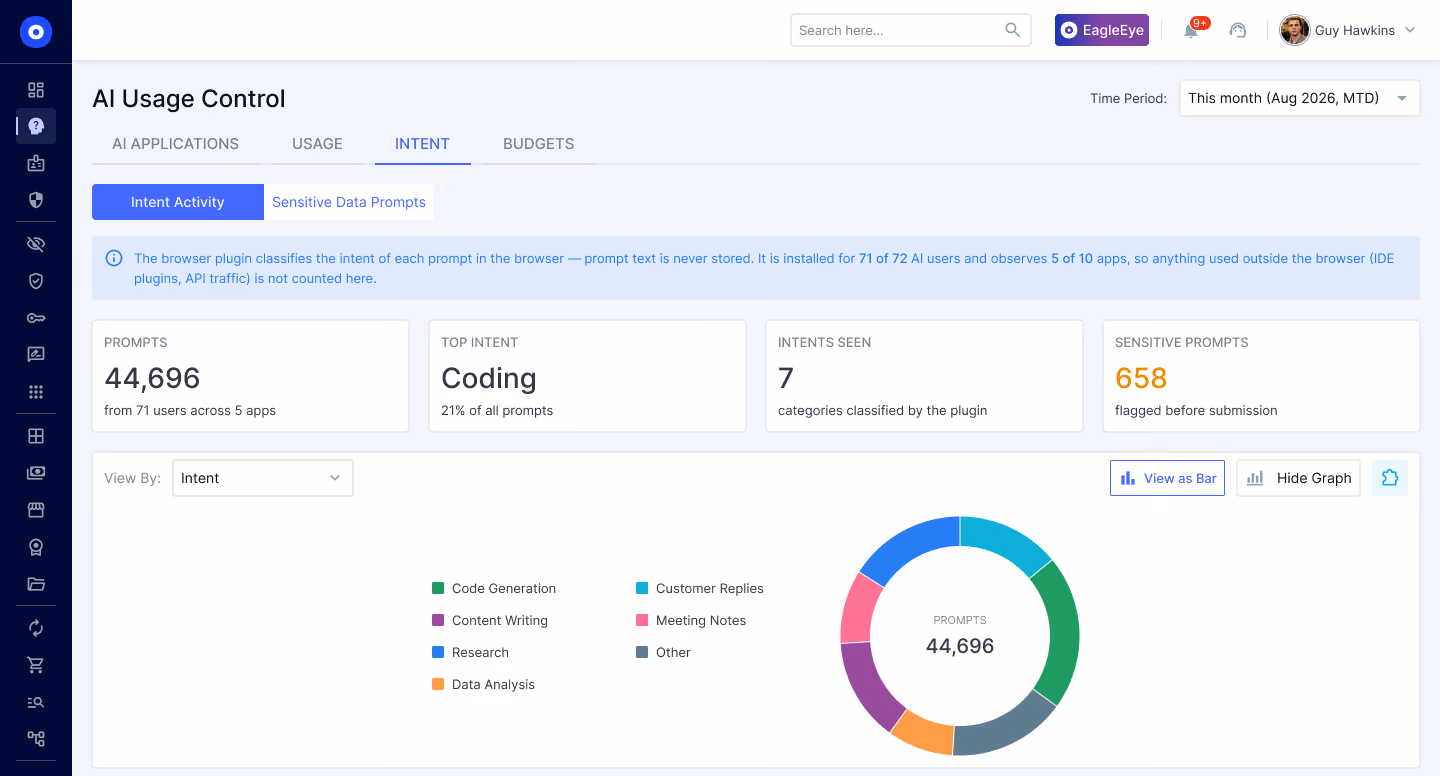1440x776 pixels.
Task: Open the sync arrows sidebar icon
Action: 36,628
